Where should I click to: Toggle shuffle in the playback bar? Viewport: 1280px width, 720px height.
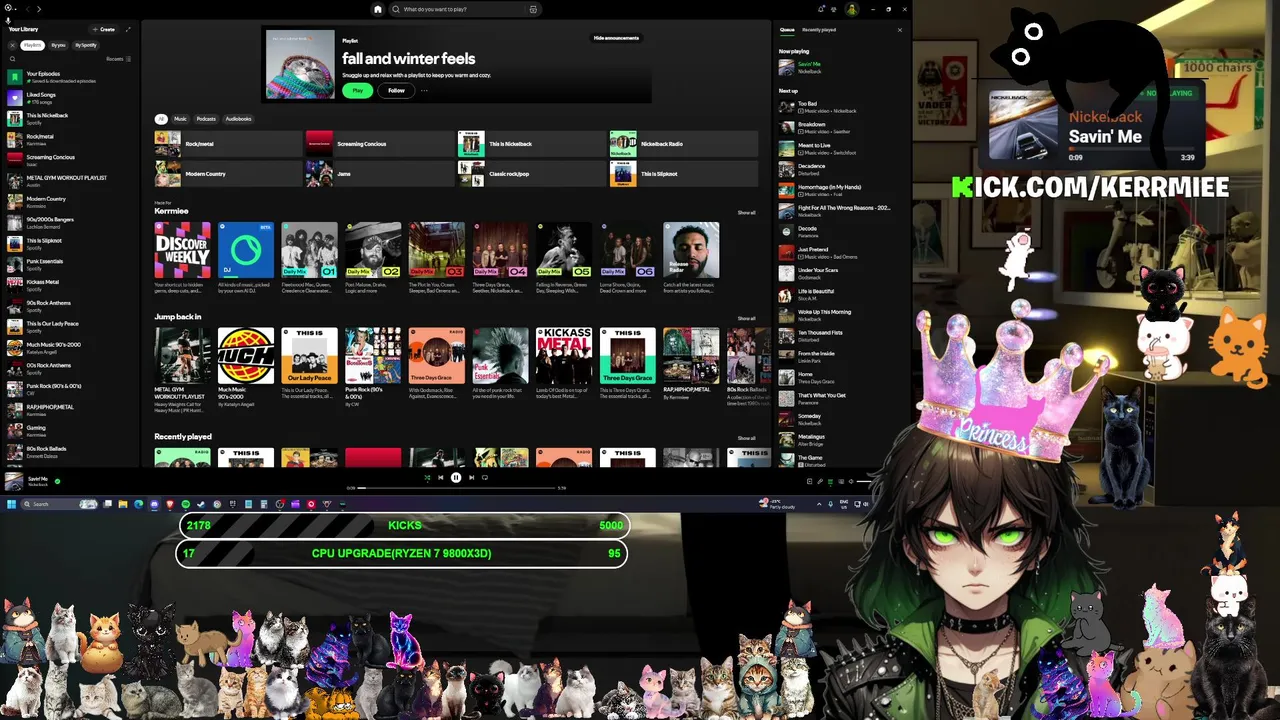tap(427, 478)
